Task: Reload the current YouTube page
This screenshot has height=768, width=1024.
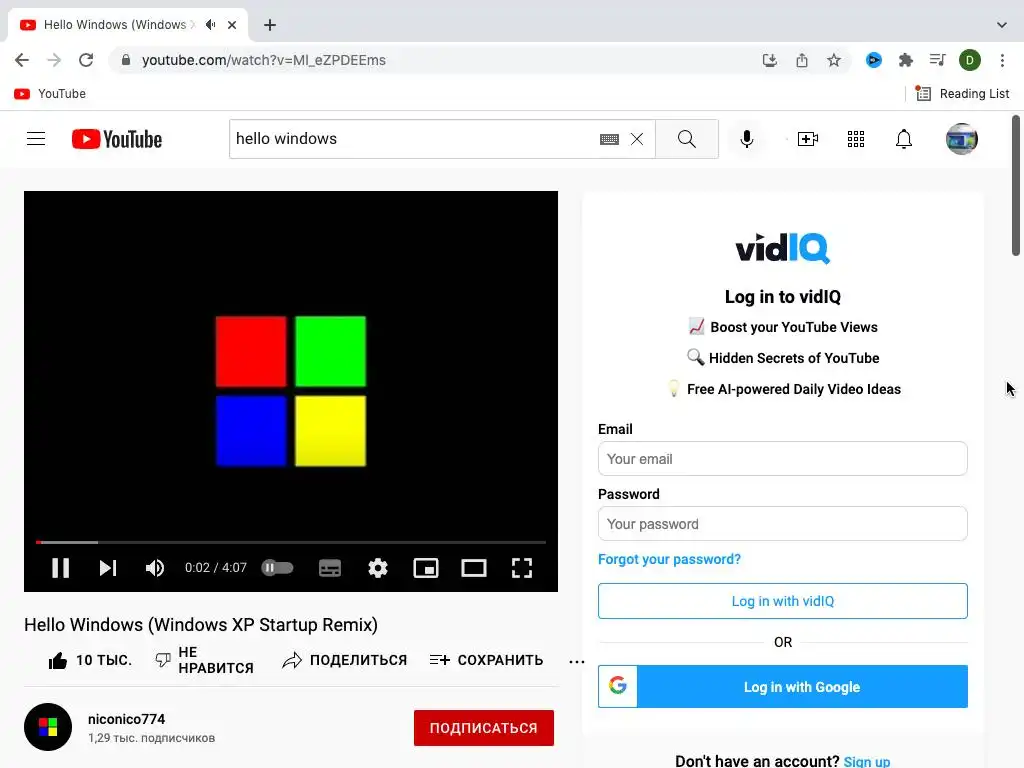Action: (86, 60)
